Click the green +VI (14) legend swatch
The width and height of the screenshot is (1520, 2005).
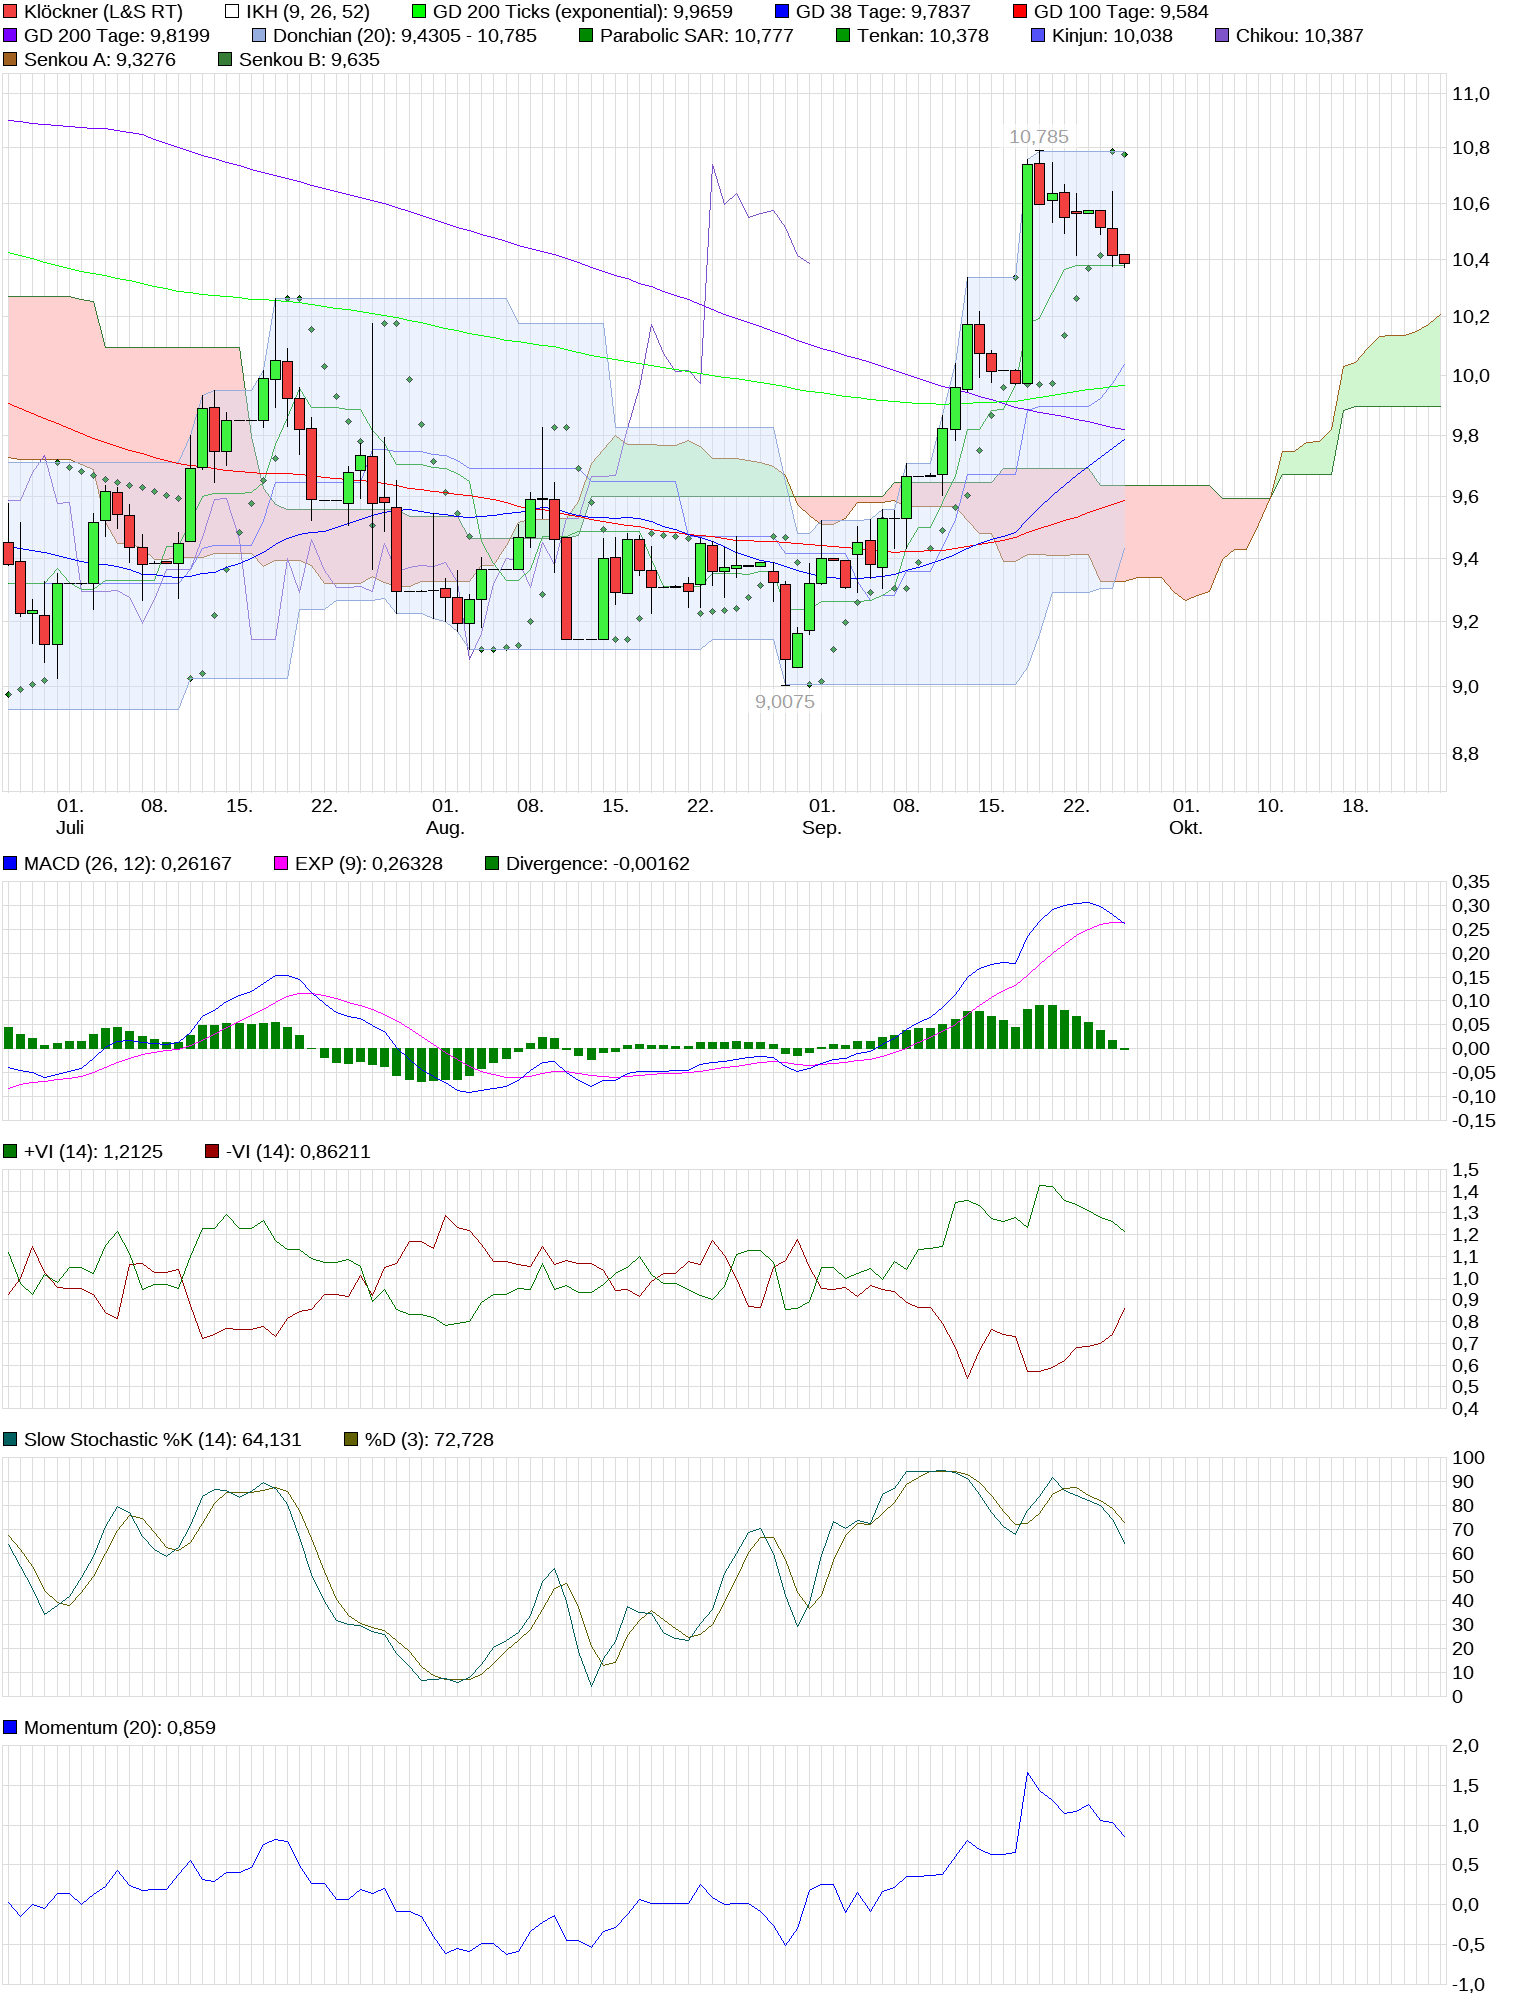click(10, 1152)
